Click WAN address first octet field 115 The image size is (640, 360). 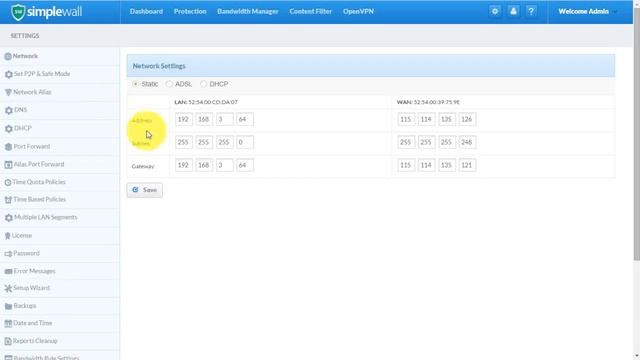406,119
